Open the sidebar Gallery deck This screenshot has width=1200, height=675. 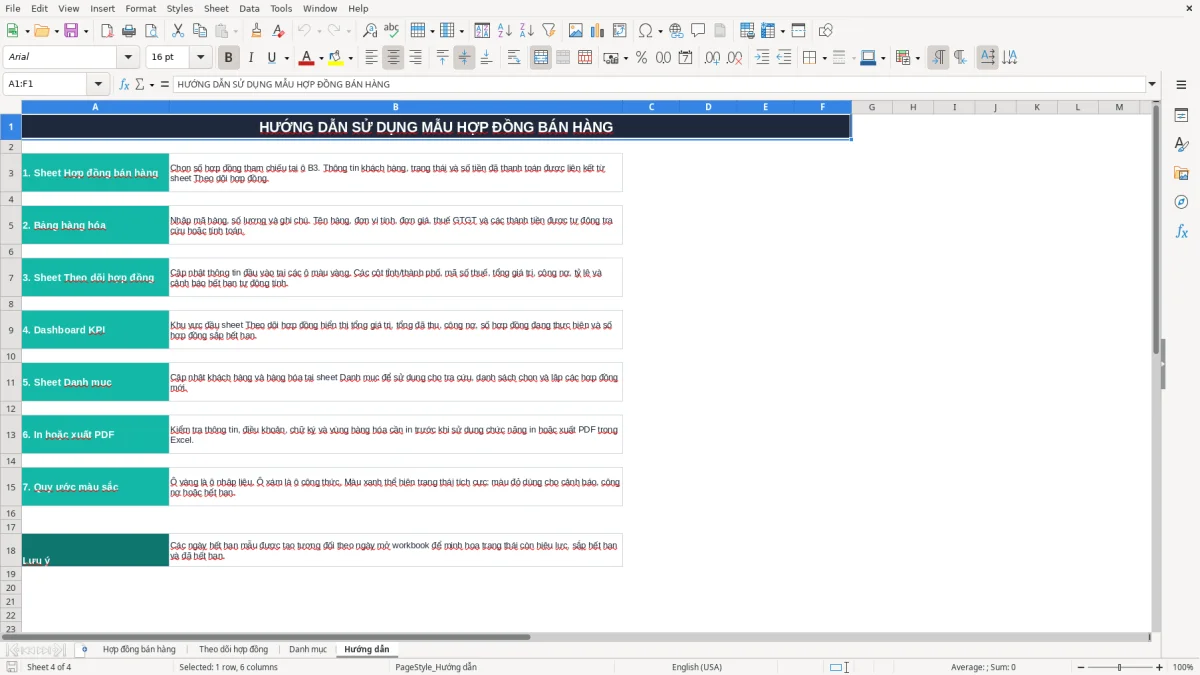click(x=1181, y=173)
